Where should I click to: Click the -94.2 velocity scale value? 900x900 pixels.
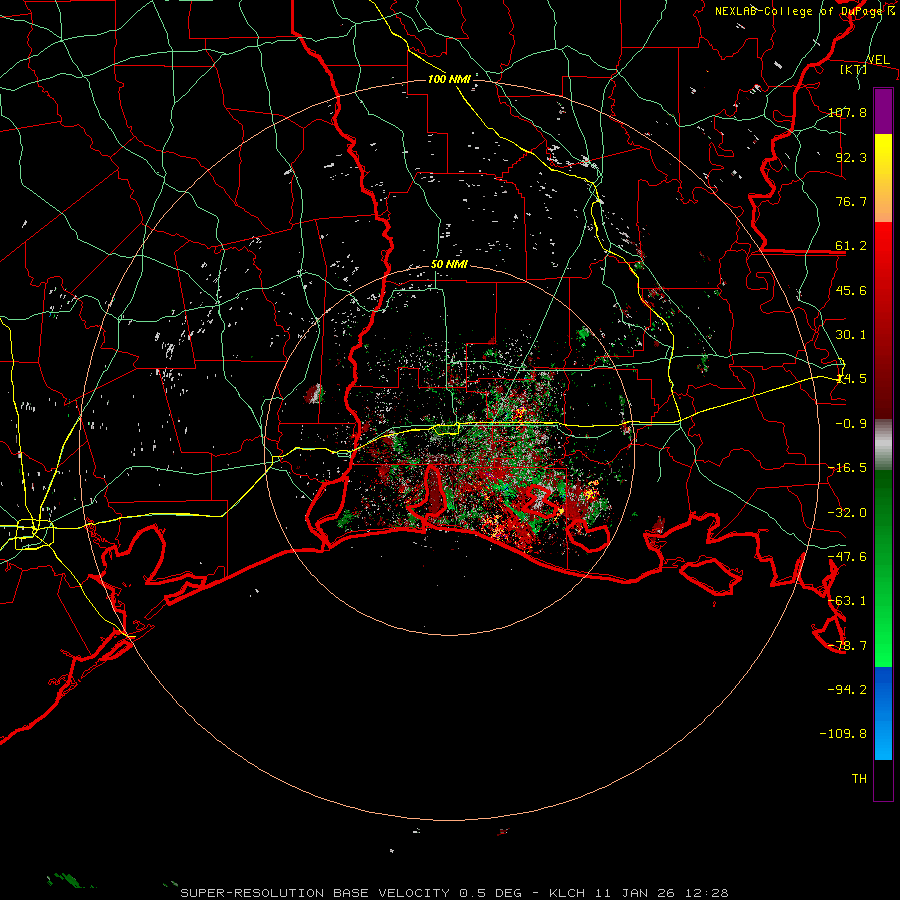click(847, 689)
